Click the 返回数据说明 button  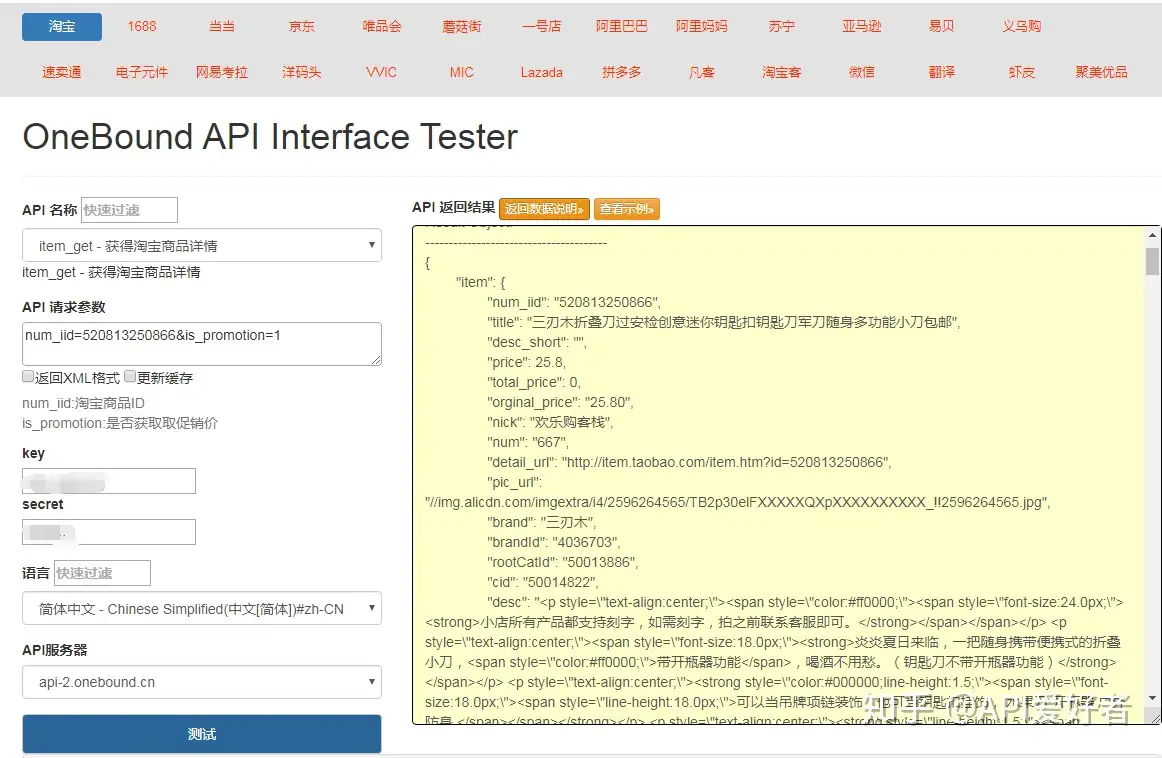(545, 209)
